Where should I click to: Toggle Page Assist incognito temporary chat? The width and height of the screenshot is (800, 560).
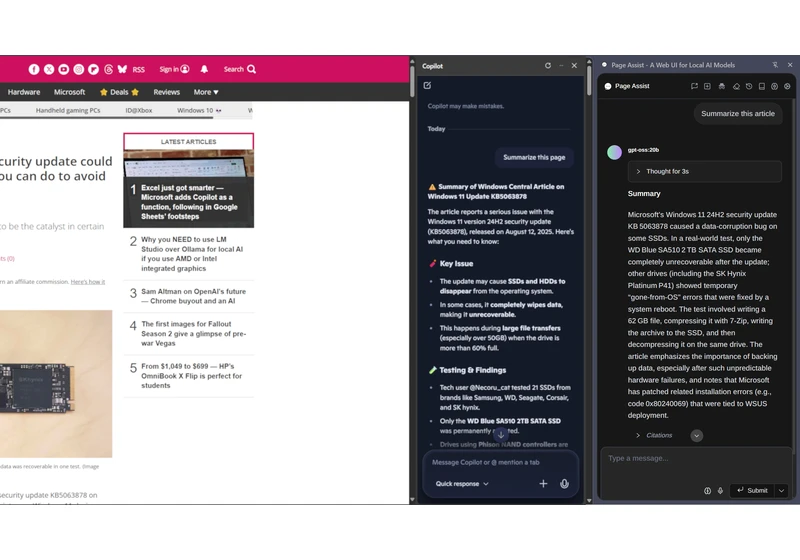(x=721, y=86)
